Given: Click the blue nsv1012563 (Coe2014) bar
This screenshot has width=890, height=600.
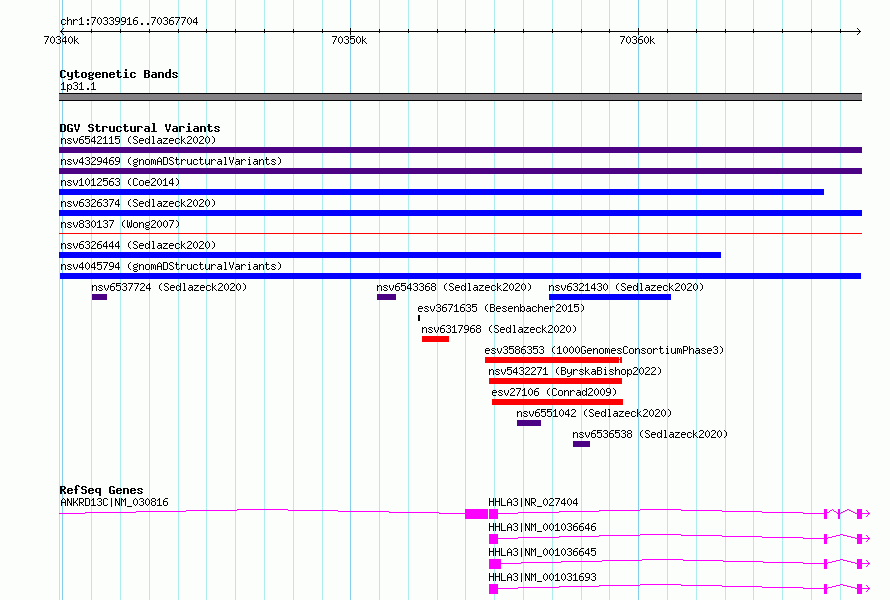Looking at the screenshot, I should 441,192.
